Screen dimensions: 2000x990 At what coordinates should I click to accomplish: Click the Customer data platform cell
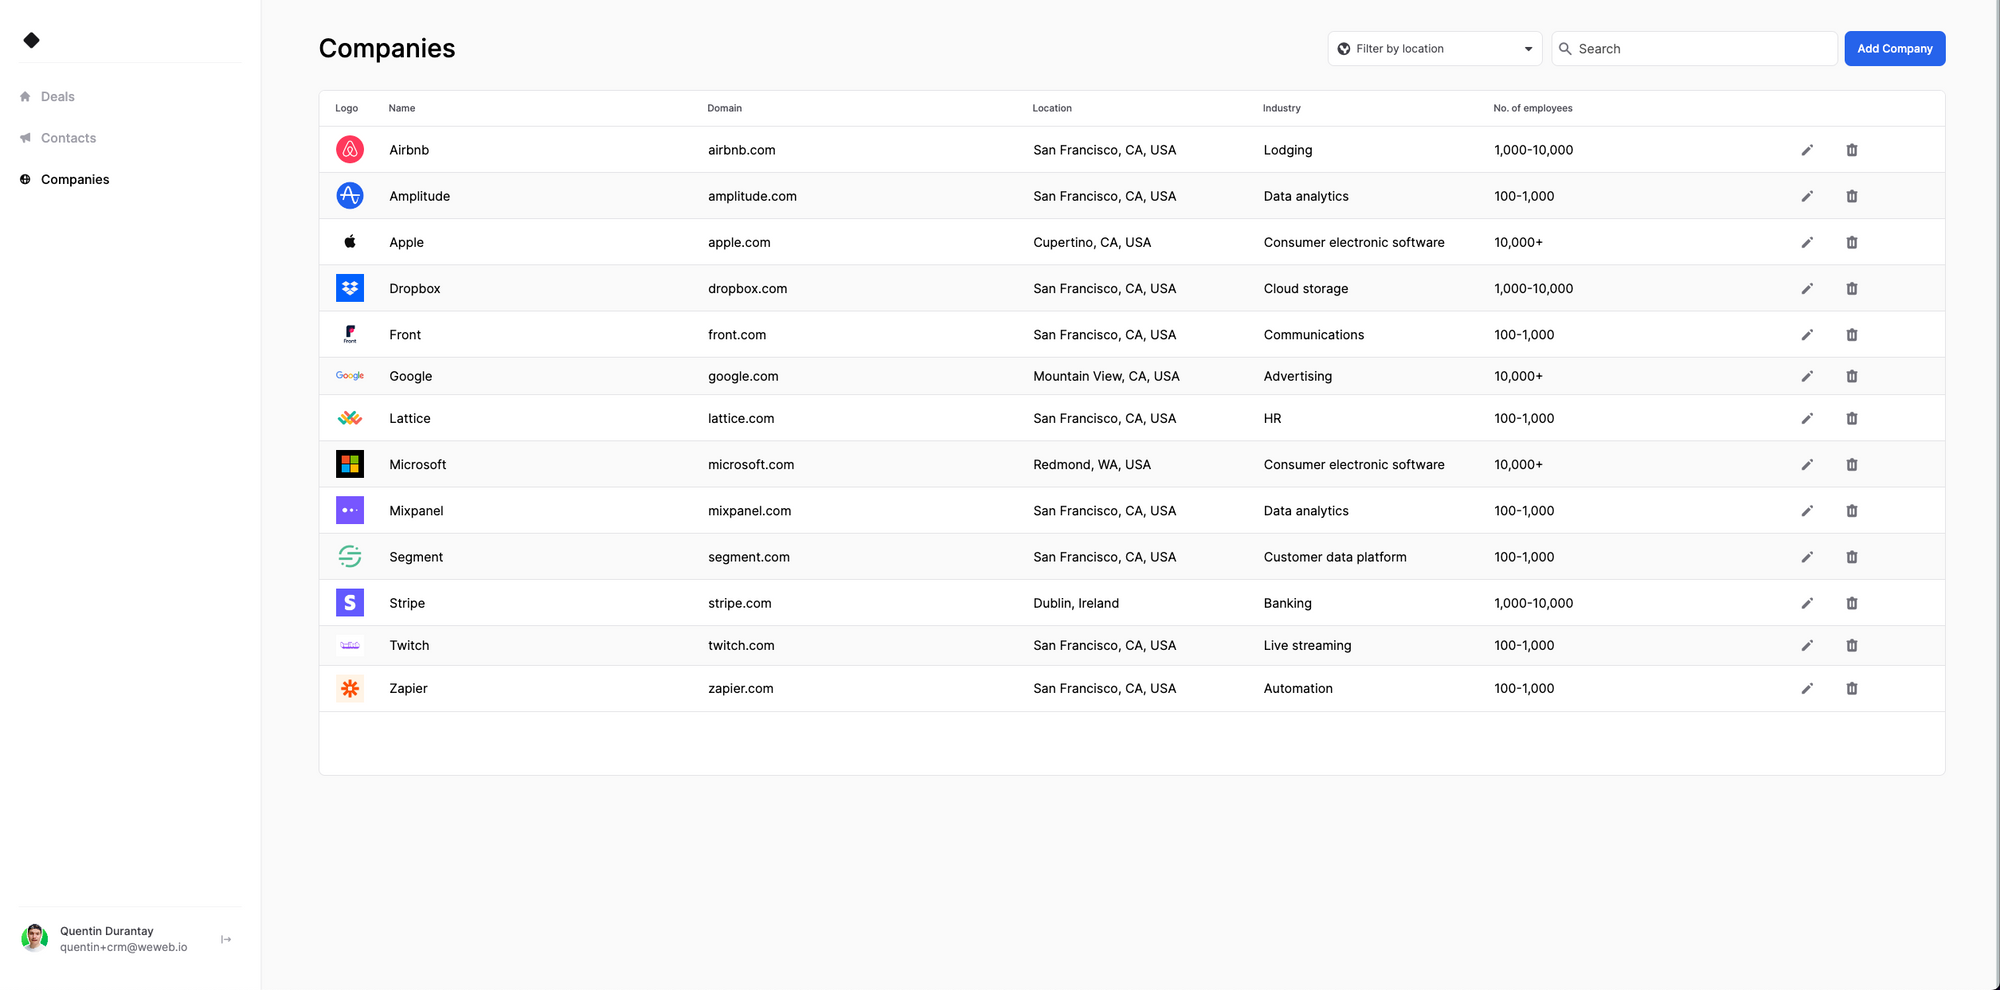click(x=1335, y=557)
